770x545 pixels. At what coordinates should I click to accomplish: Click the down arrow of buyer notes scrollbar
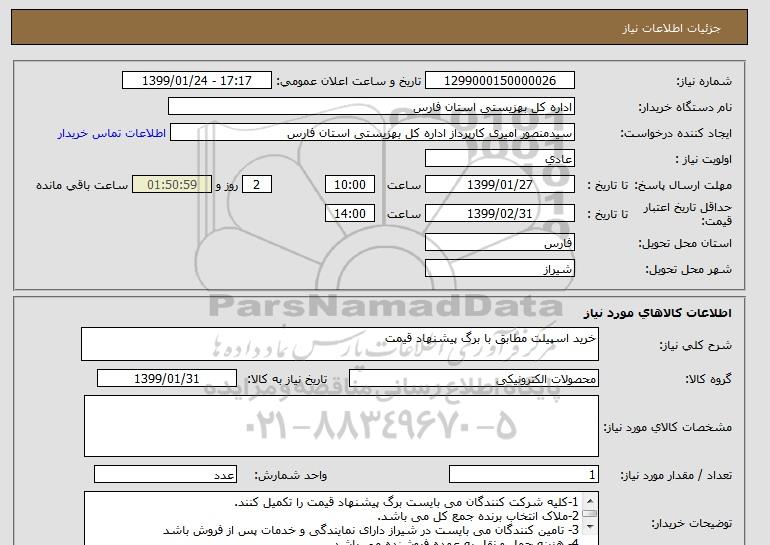590,527
